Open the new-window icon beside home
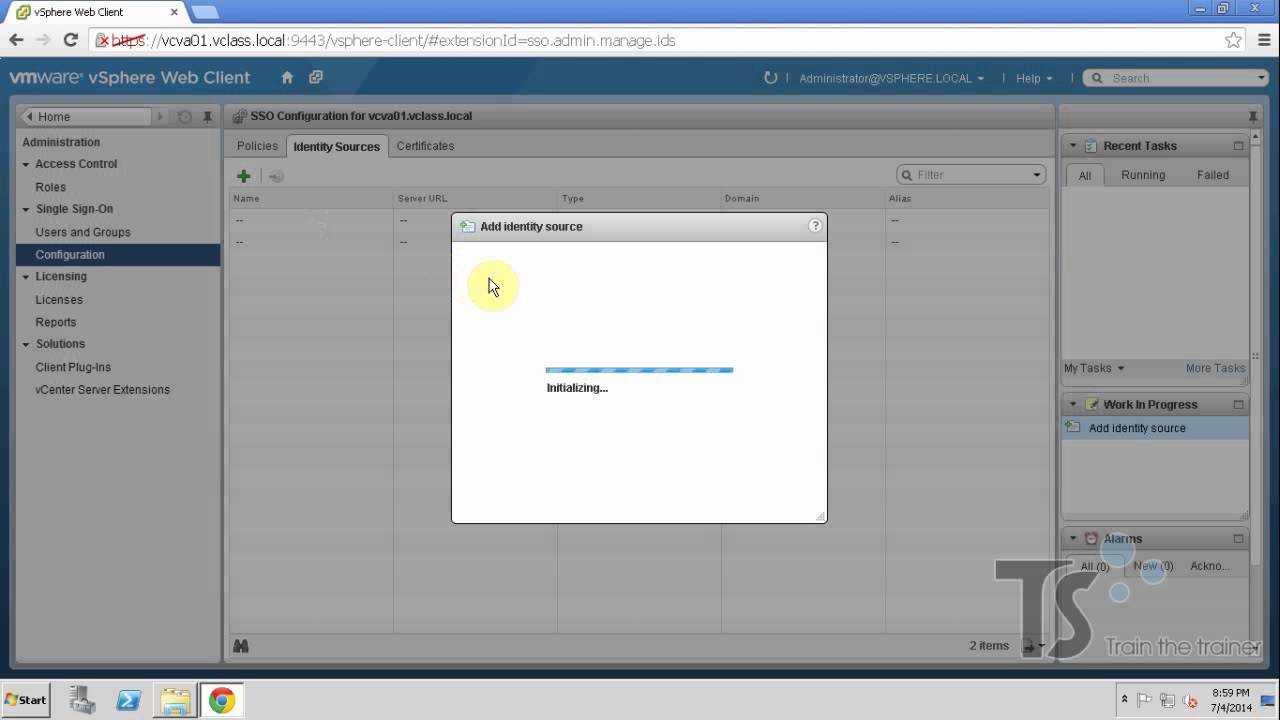Screen dimensions: 1280x720 pos(316,77)
